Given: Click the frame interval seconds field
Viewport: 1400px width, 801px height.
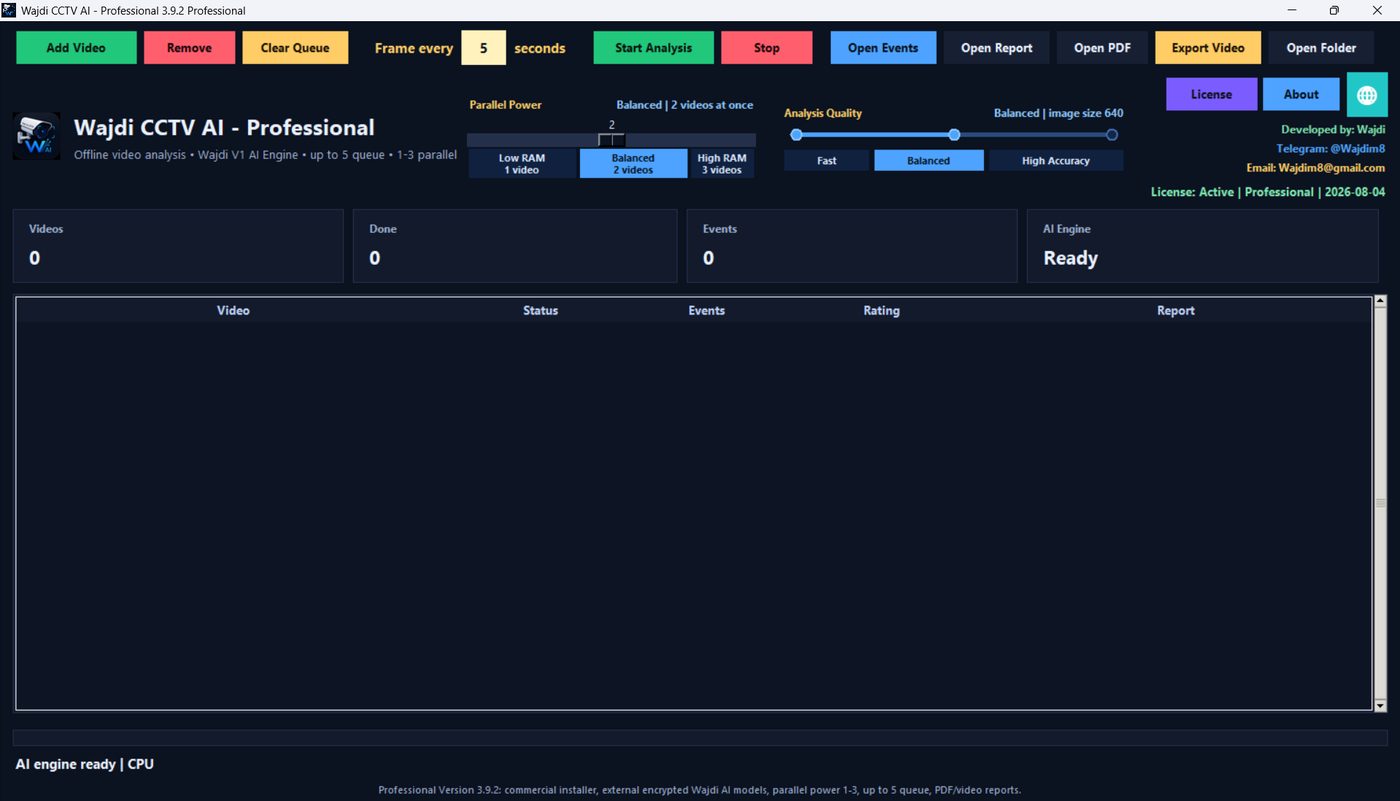Looking at the screenshot, I should (484, 48).
